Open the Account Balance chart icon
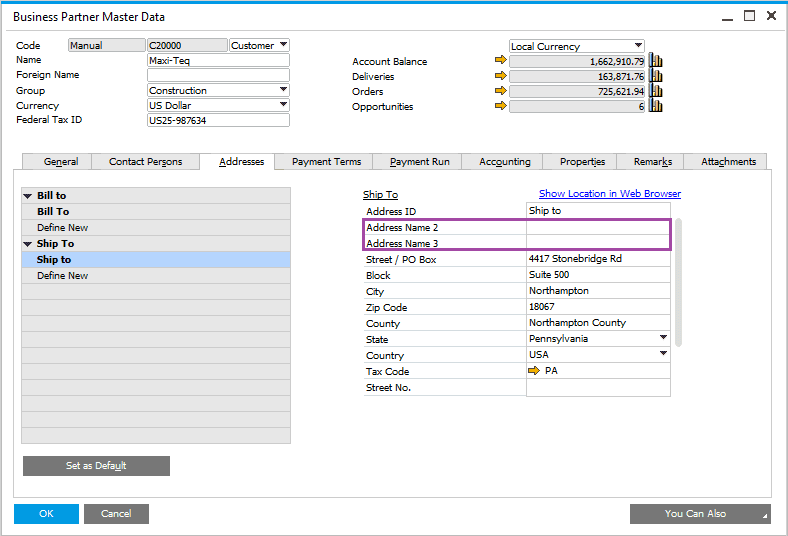Screen dimensions: 788x536 [x=656, y=61]
